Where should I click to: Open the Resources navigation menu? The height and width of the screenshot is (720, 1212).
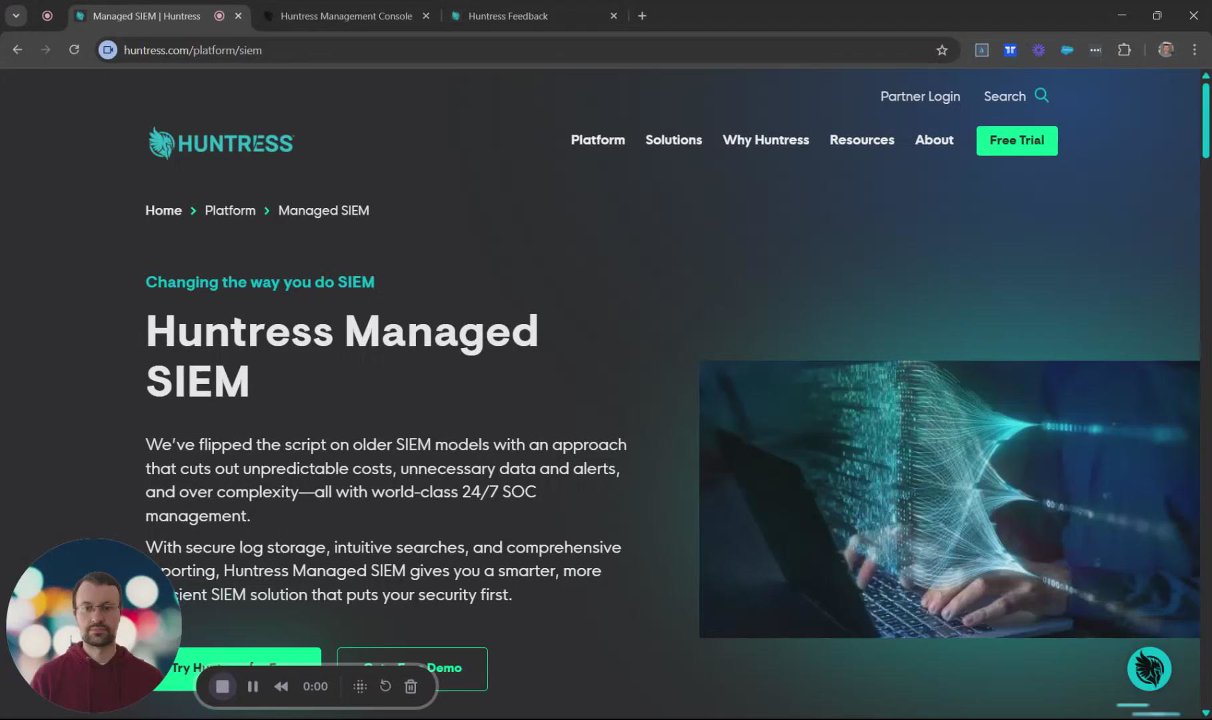pyautogui.click(x=862, y=140)
